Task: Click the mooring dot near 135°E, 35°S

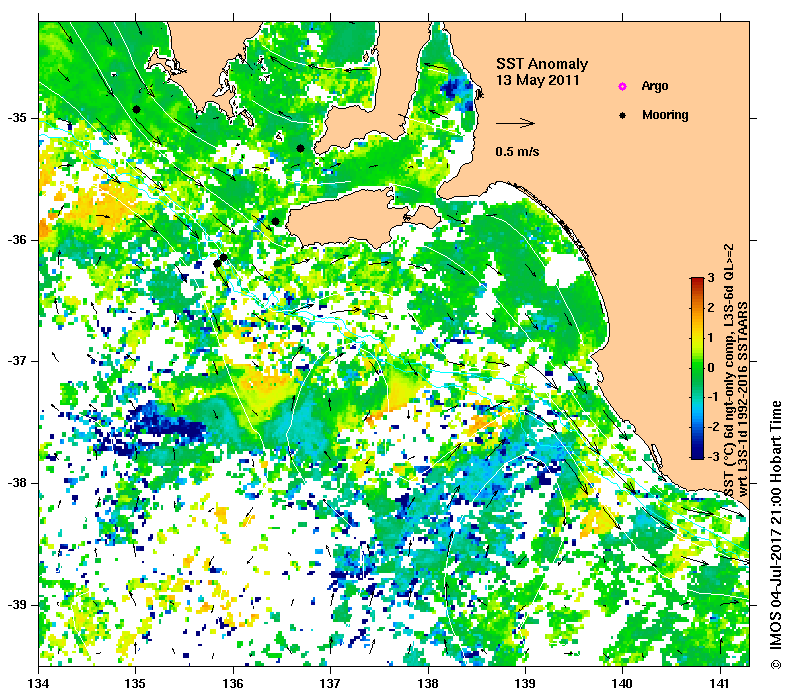Action: pos(136,109)
